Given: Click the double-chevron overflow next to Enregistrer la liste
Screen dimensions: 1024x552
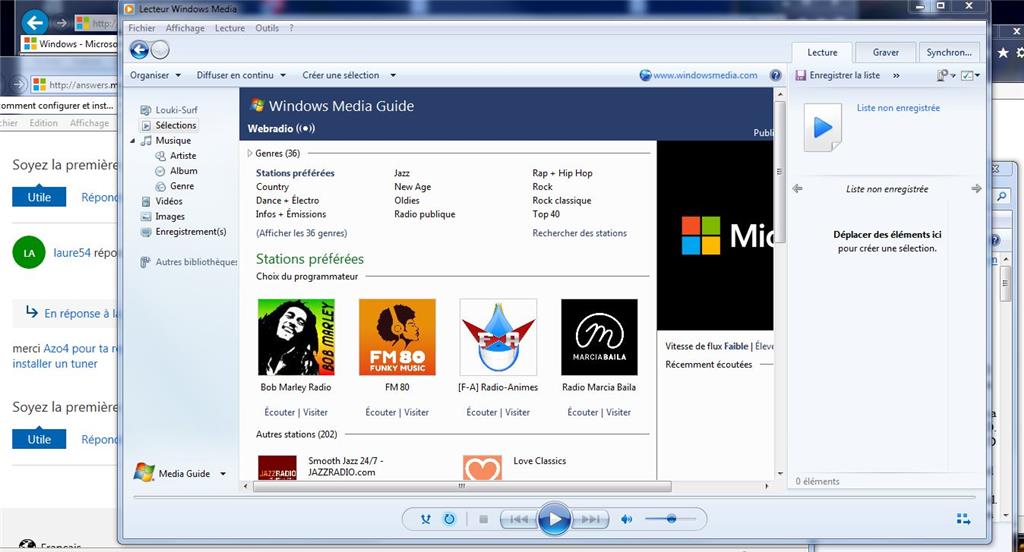Looking at the screenshot, I should 896,75.
